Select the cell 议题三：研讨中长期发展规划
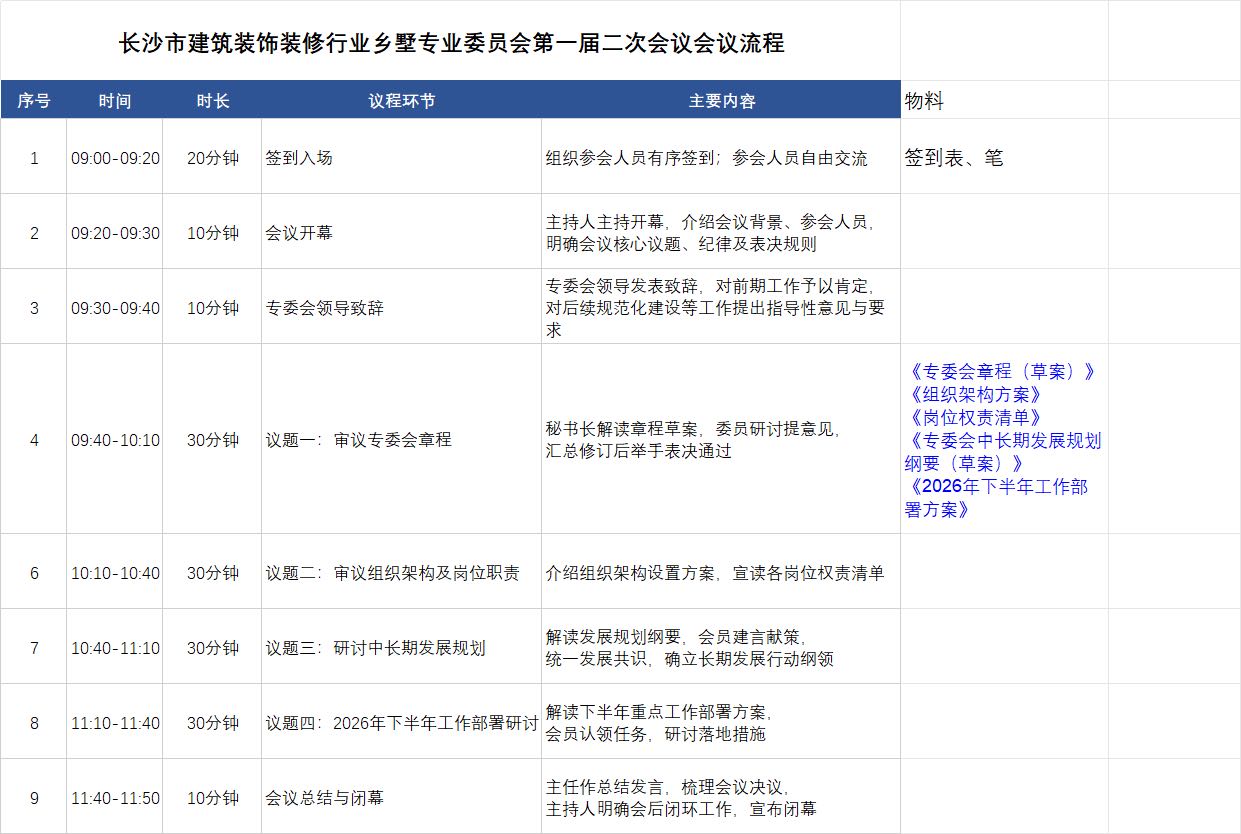Viewport: 1241px width, 834px height. [401, 647]
